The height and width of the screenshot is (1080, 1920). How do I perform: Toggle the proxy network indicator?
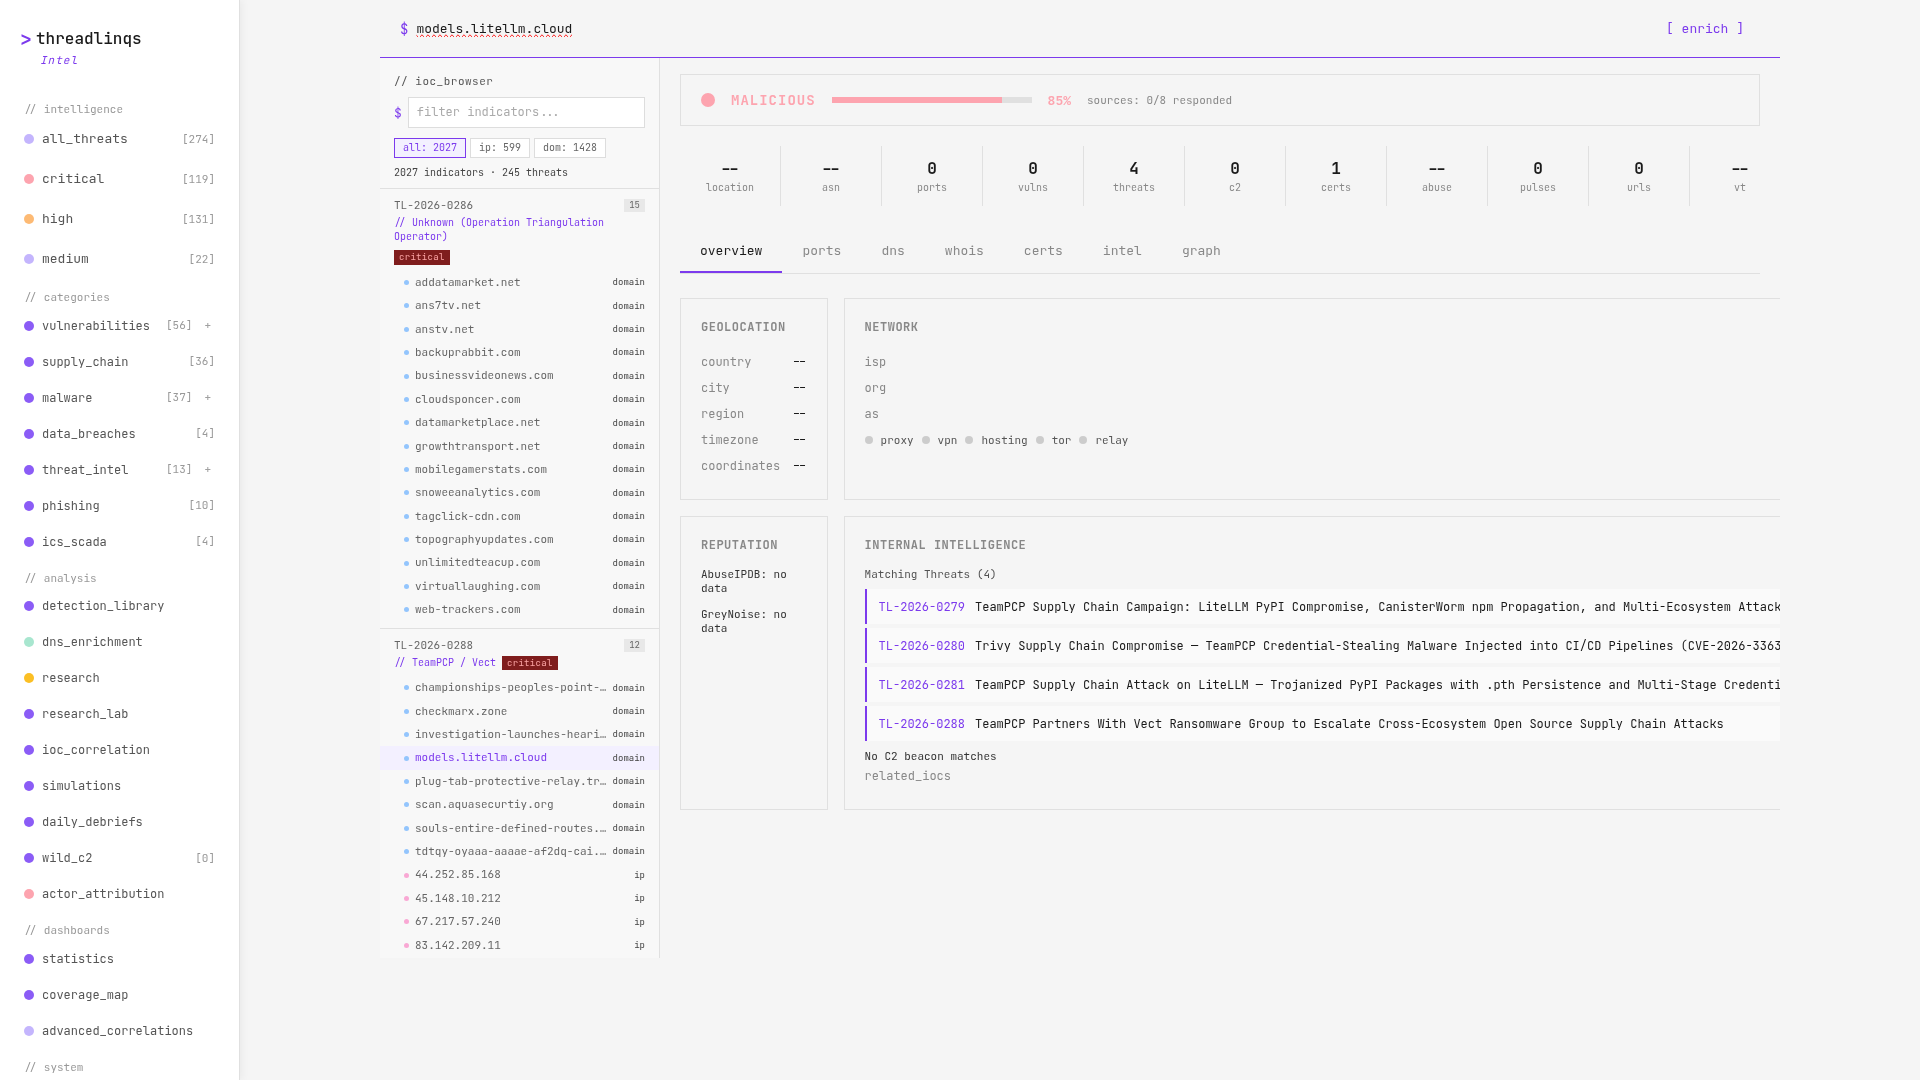click(890, 440)
